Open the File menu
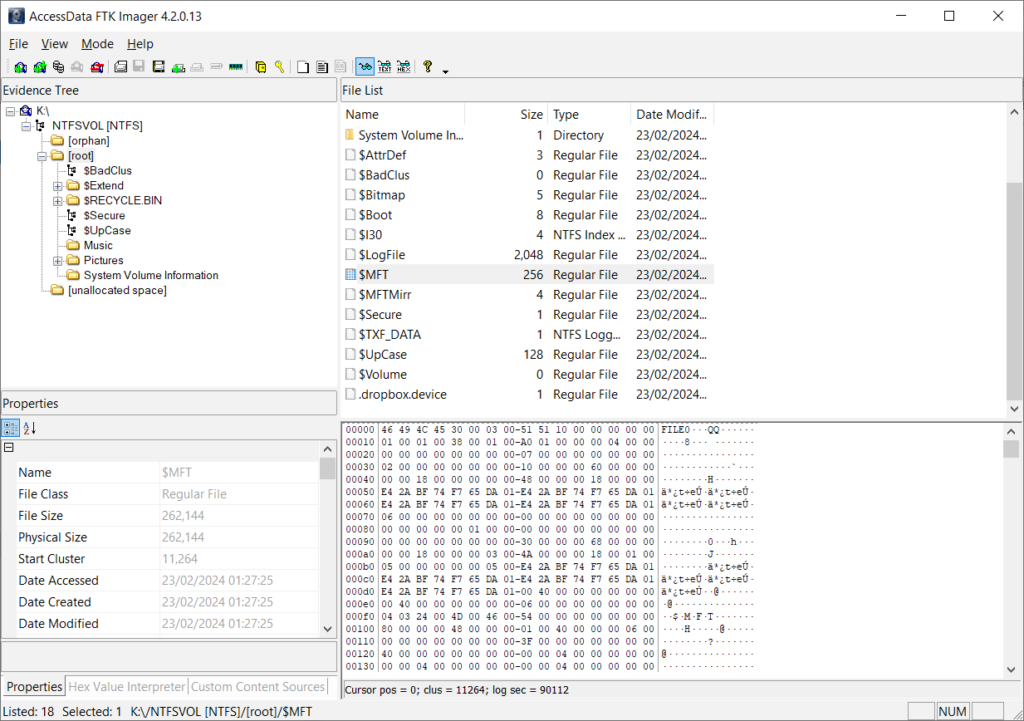Viewport: 1024px width, 721px height. click(18, 44)
